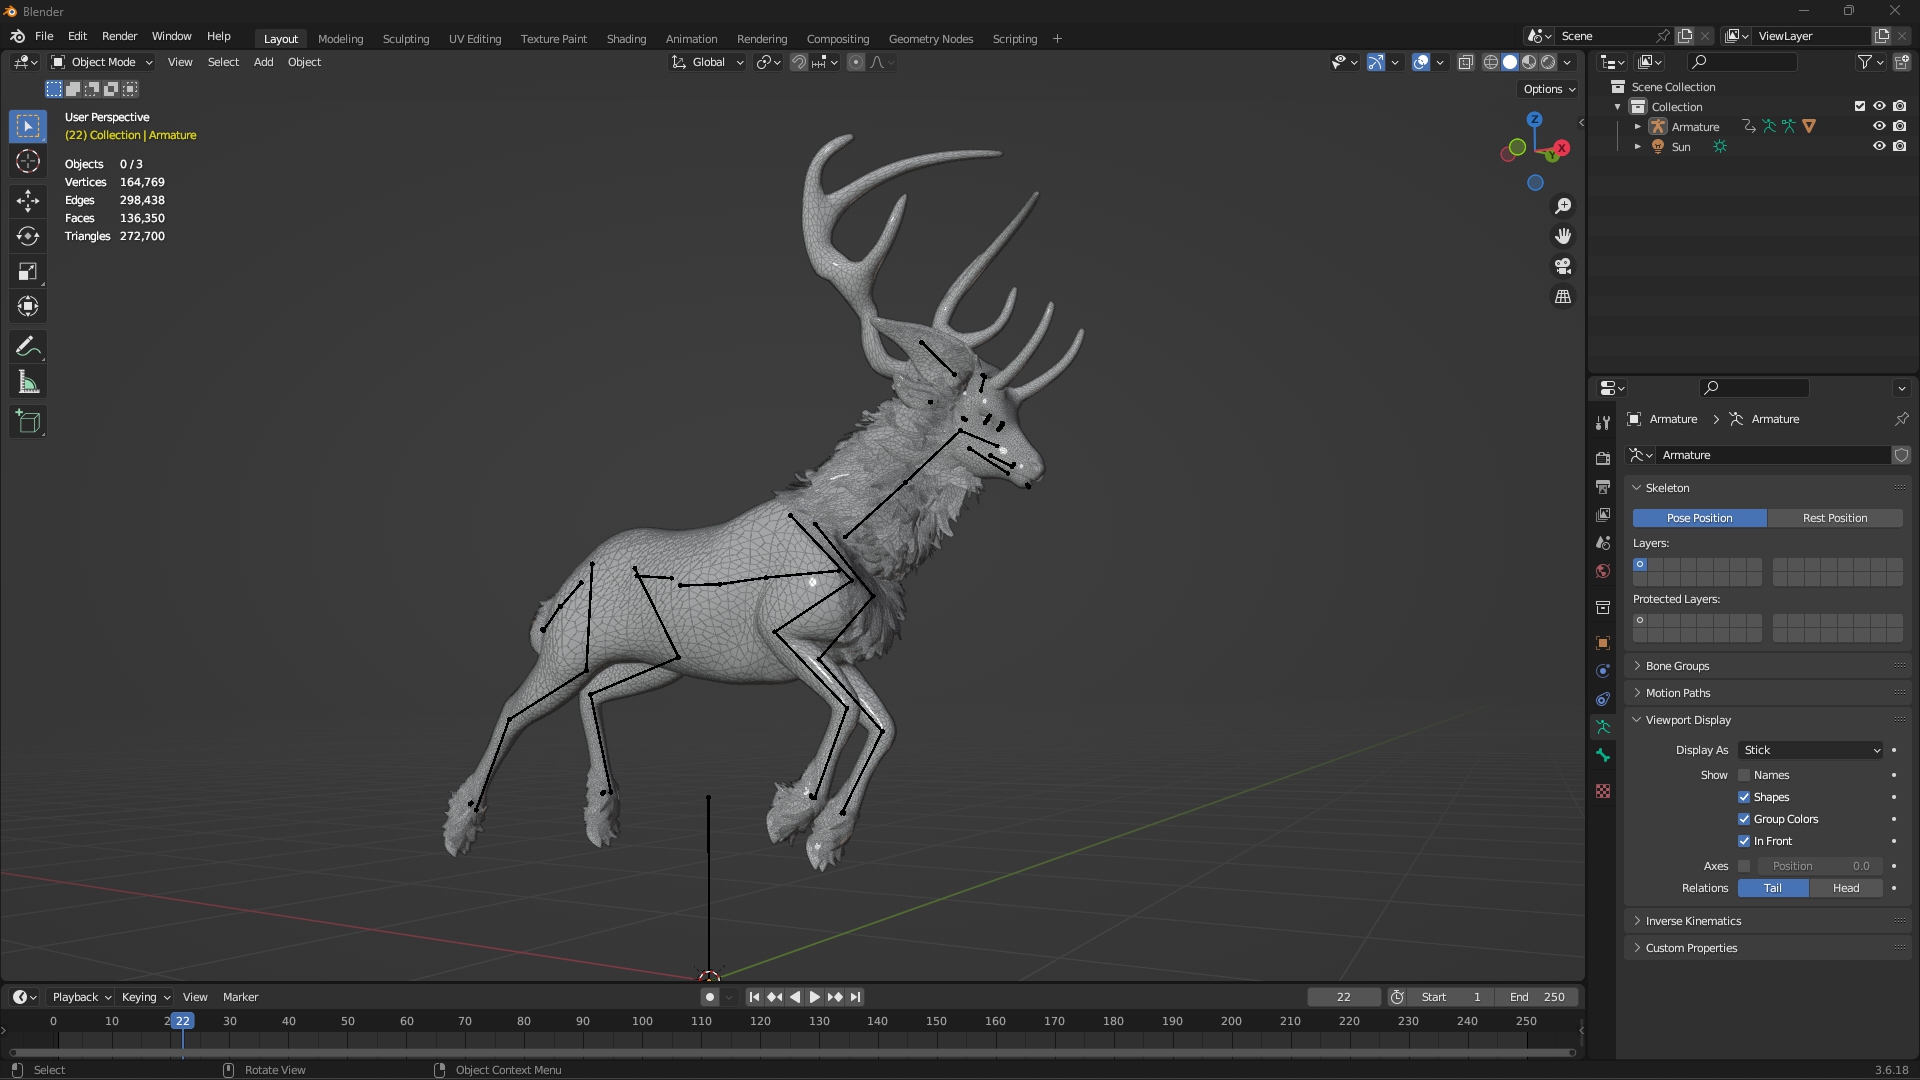1920x1080 pixels.
Task: Click the Add Cube tool icon
Action: 28,422
